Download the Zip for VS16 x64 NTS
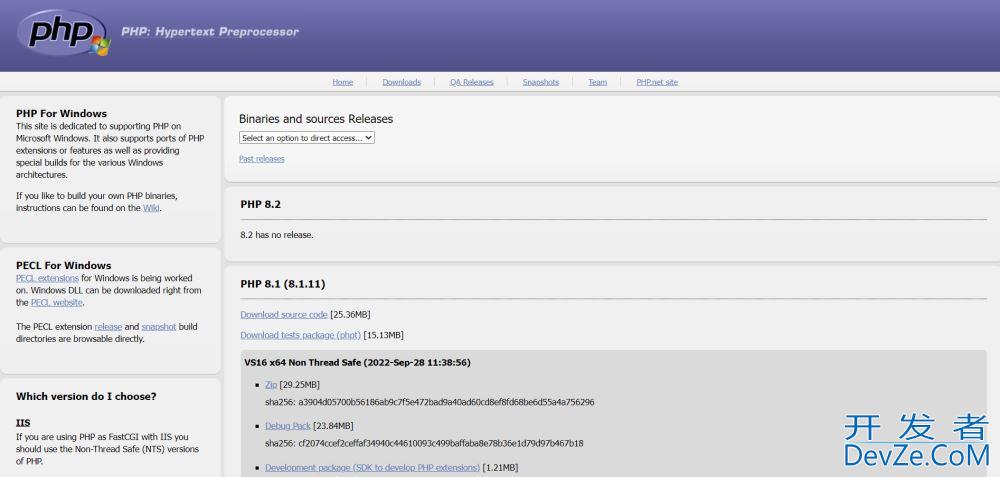Image resolution: width=1000 pixels, height=477 pixels. tap(271, 385)
